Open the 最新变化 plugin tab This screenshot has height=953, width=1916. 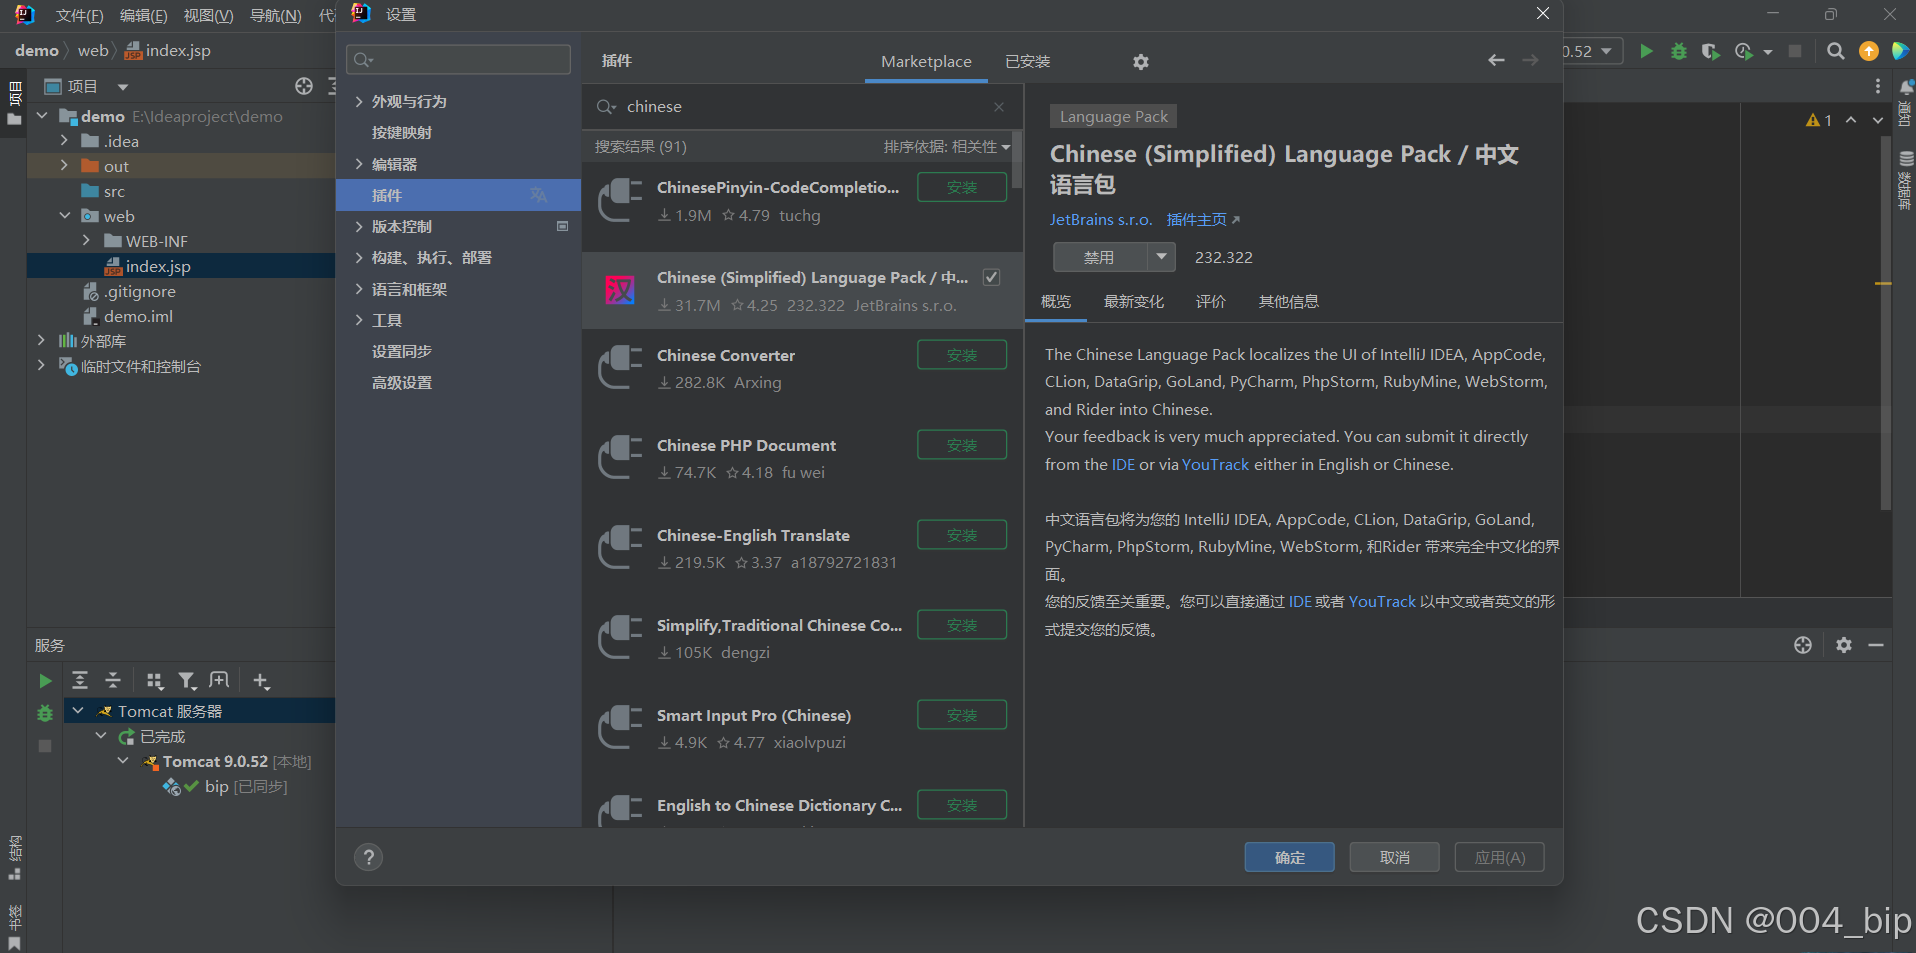point(1133,302)
